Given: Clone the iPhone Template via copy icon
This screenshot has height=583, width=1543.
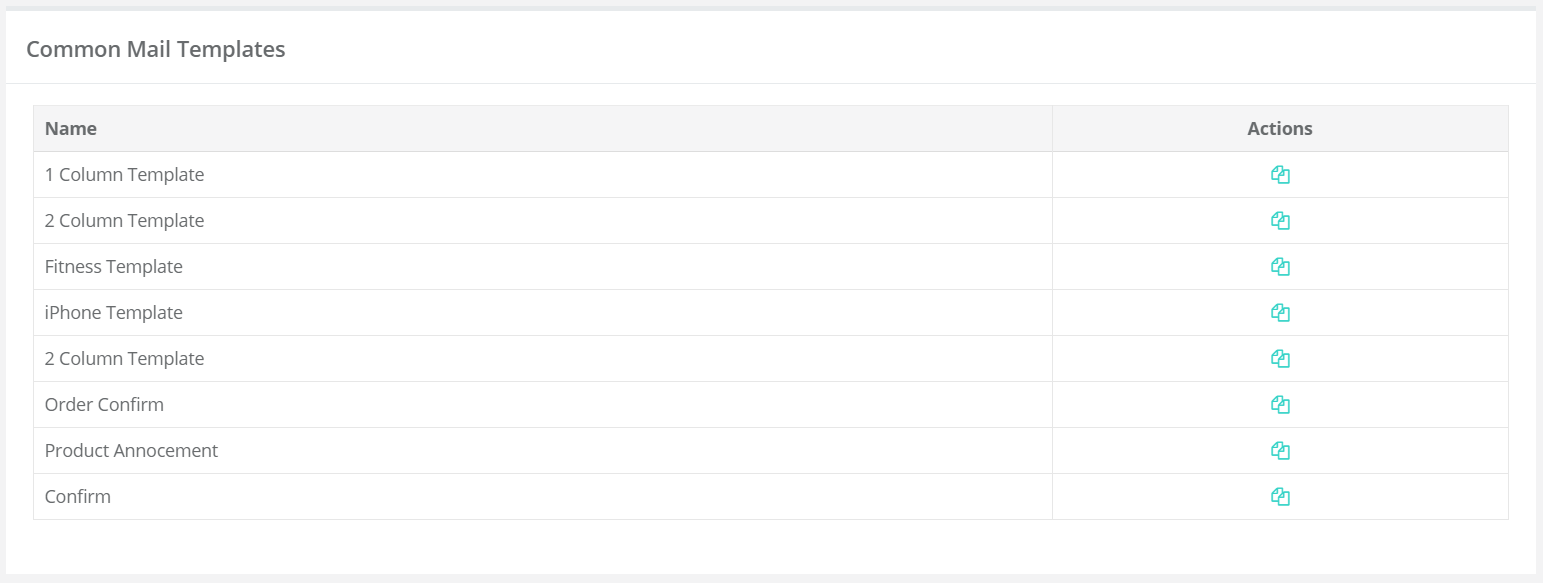Looking at the screenshot, I should 1280,313.
